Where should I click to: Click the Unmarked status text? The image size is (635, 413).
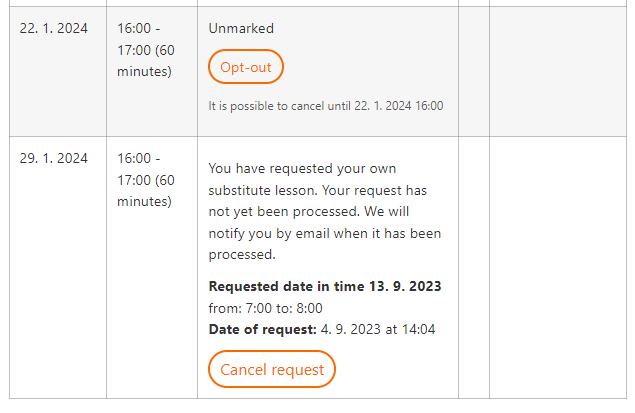coord(241,28)
